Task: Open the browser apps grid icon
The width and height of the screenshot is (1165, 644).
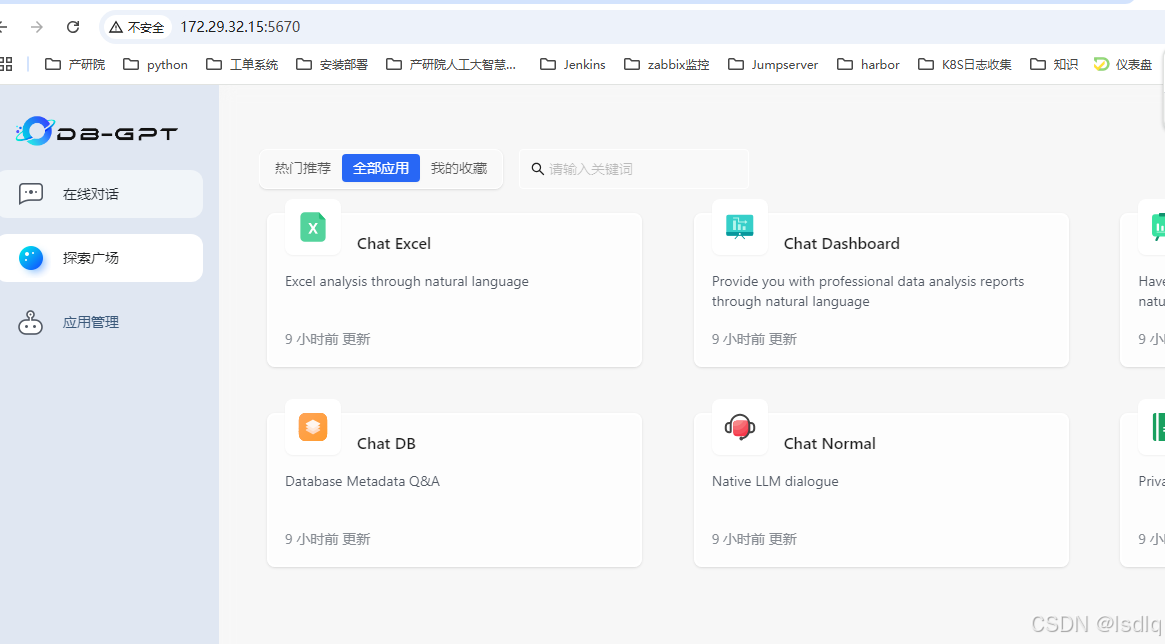Action: click(x=6, y=65)
